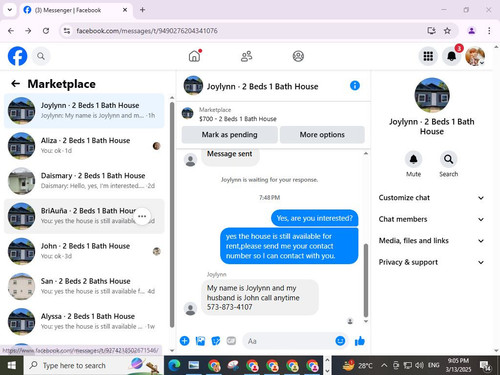Show hidden system tray icons

pyautogui.click(x=384, y=366)
